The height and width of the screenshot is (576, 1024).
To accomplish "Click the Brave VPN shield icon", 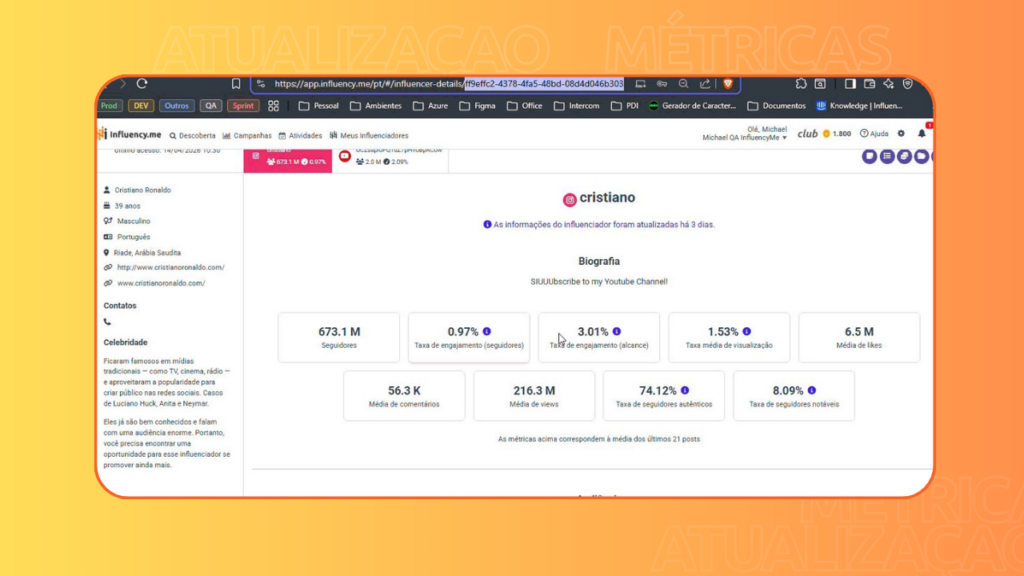I will [908, 84].
